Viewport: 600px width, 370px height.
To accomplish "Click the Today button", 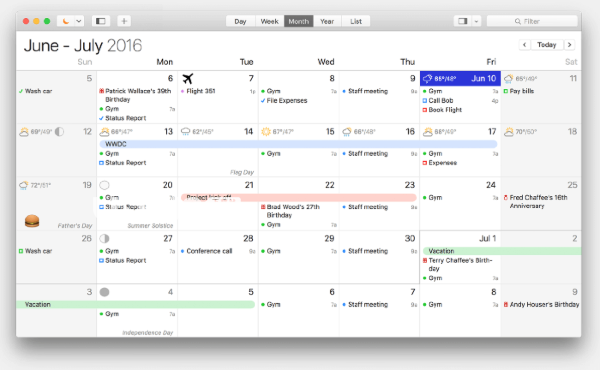I will click(546, 45).
